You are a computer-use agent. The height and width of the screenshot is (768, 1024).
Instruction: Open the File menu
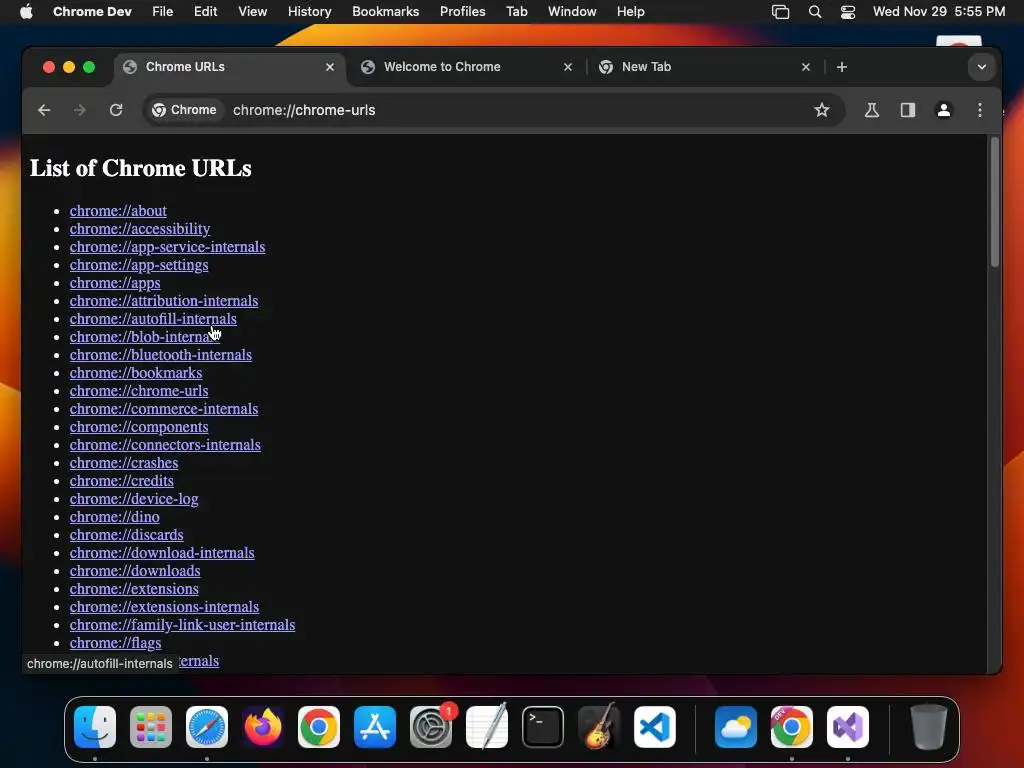(x=163, y=12)
